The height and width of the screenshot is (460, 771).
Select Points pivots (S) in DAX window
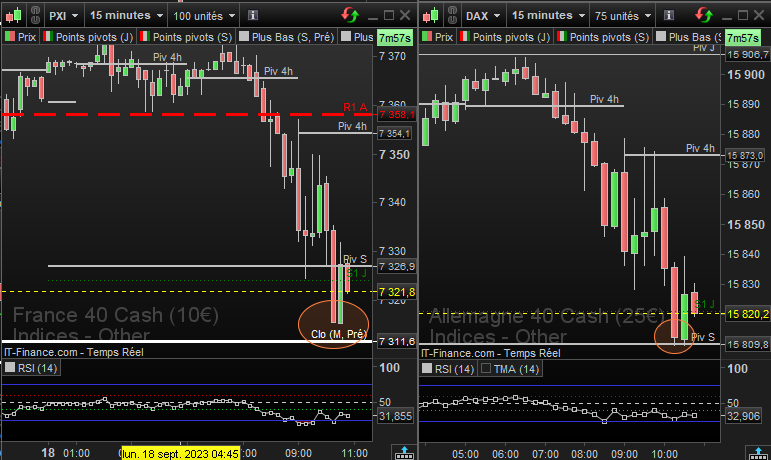click(x=603, y=37)
